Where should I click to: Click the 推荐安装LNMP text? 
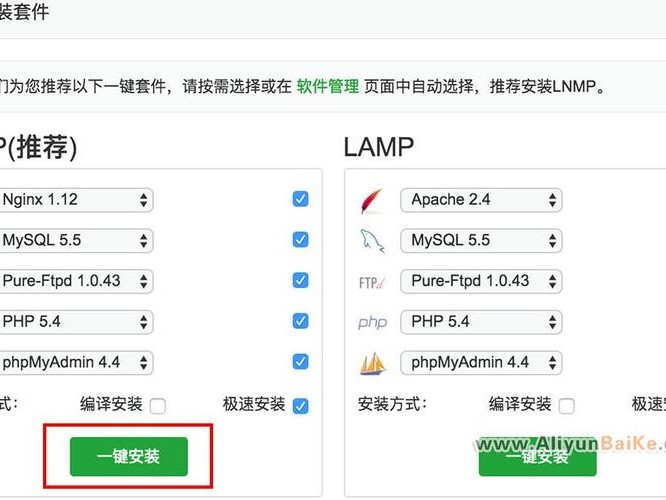click(x=542, y=87)
